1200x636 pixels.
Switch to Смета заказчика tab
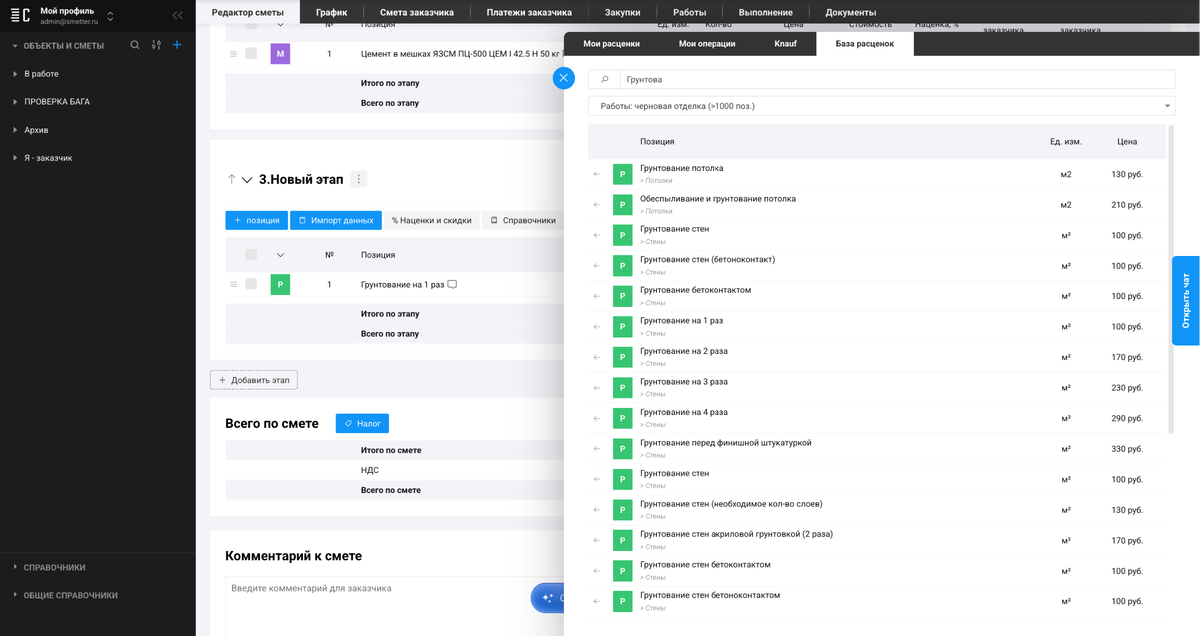(417, 12)
